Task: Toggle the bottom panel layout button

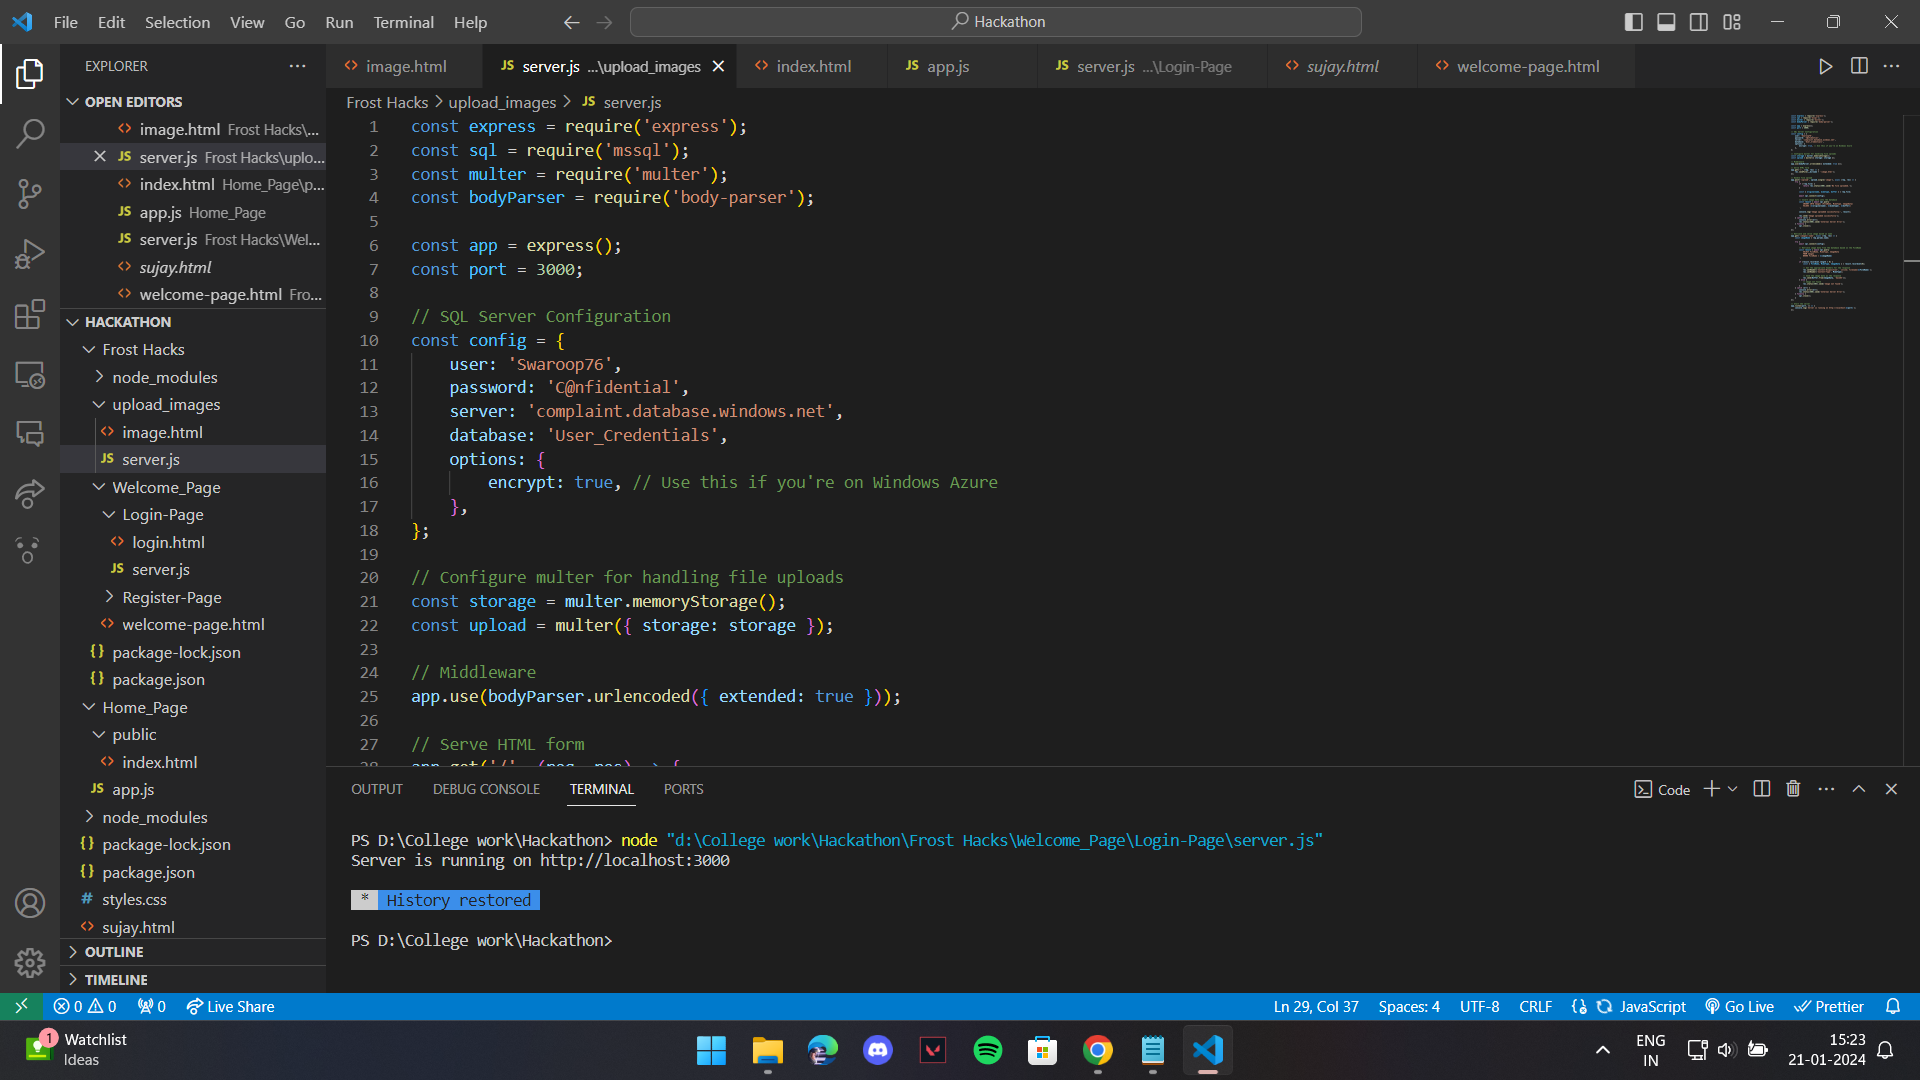Action: coord(1666,22)
